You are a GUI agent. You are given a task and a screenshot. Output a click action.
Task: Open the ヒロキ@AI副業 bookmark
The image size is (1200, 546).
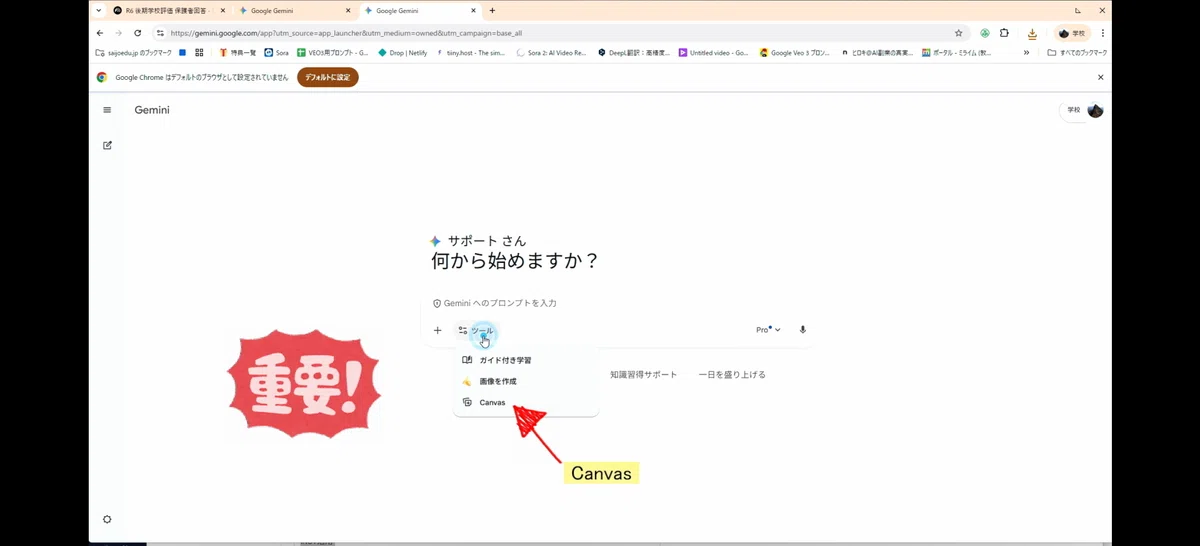tap(877, 53)
